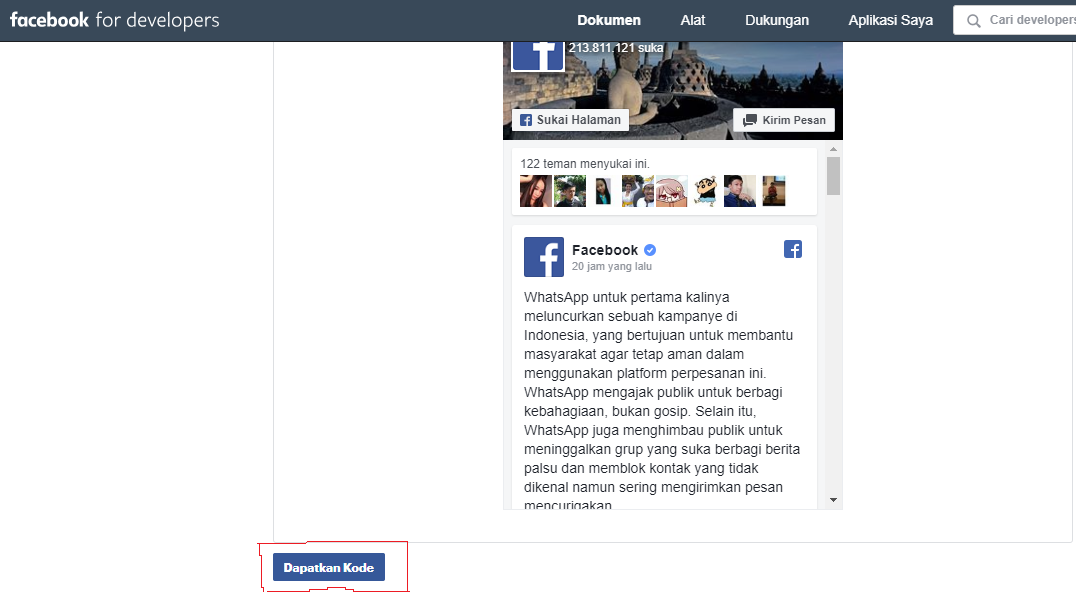Screen dimensions: 1076x592
Task: Click the 122 teman menyukai ini text
Action: click(585, 163)
